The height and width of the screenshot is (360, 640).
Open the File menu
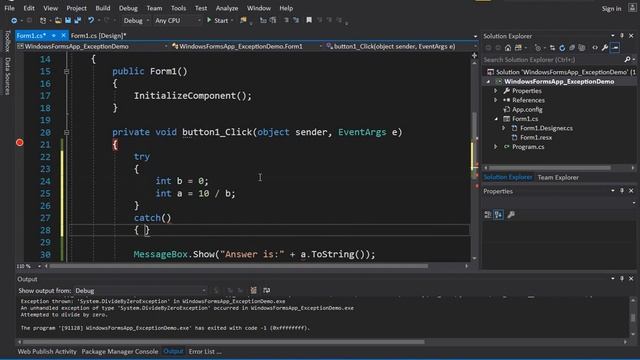point(9,8)
